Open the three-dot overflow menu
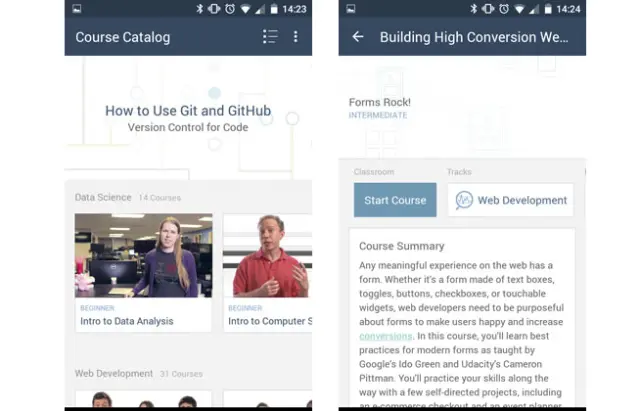This screenshot has width=640, height=411. click(x=296, y=37)
